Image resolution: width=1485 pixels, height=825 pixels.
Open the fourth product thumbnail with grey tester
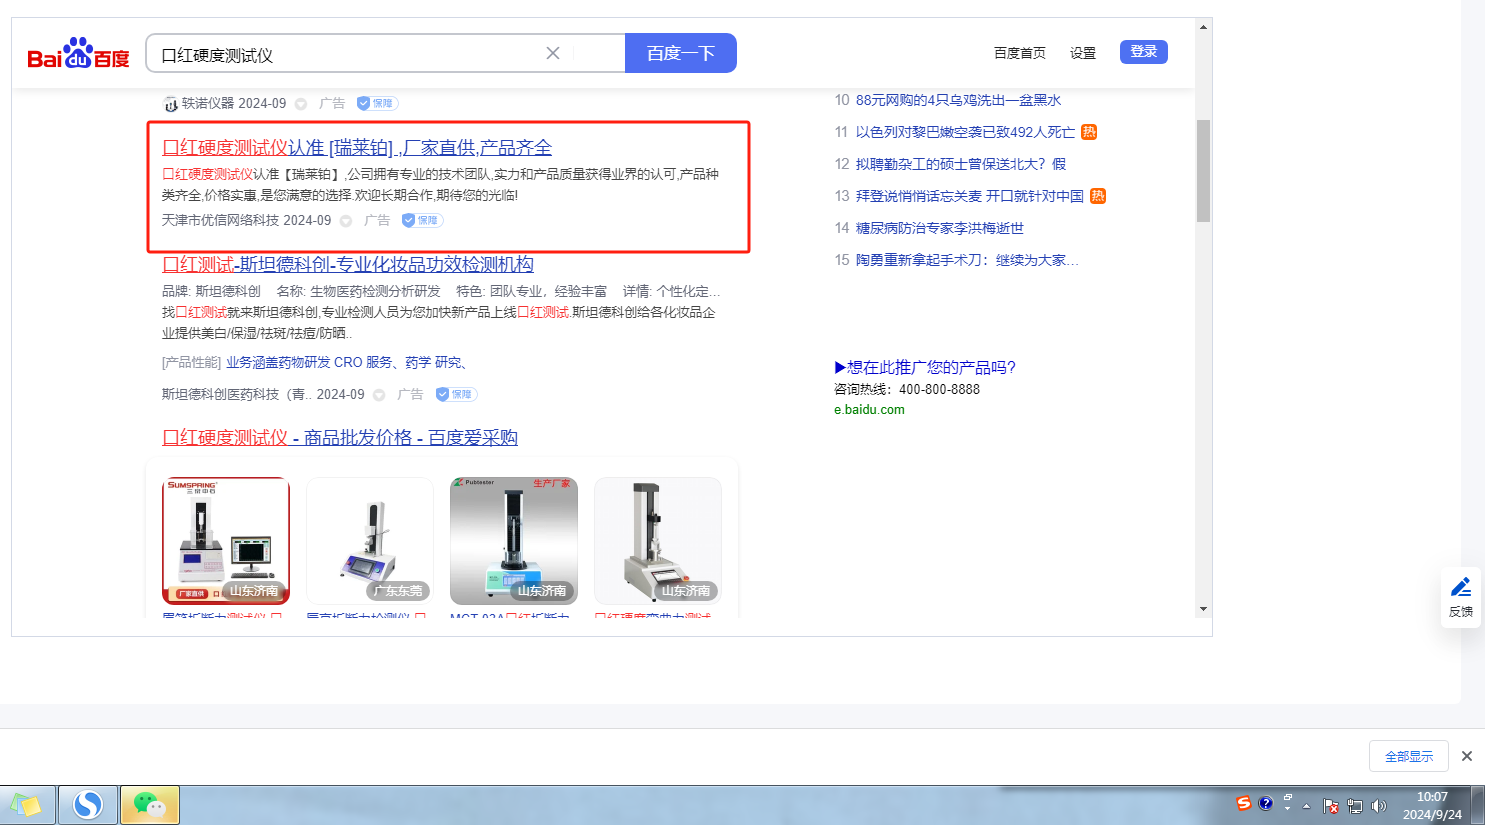pyautogui.click(x=658, y=541)
